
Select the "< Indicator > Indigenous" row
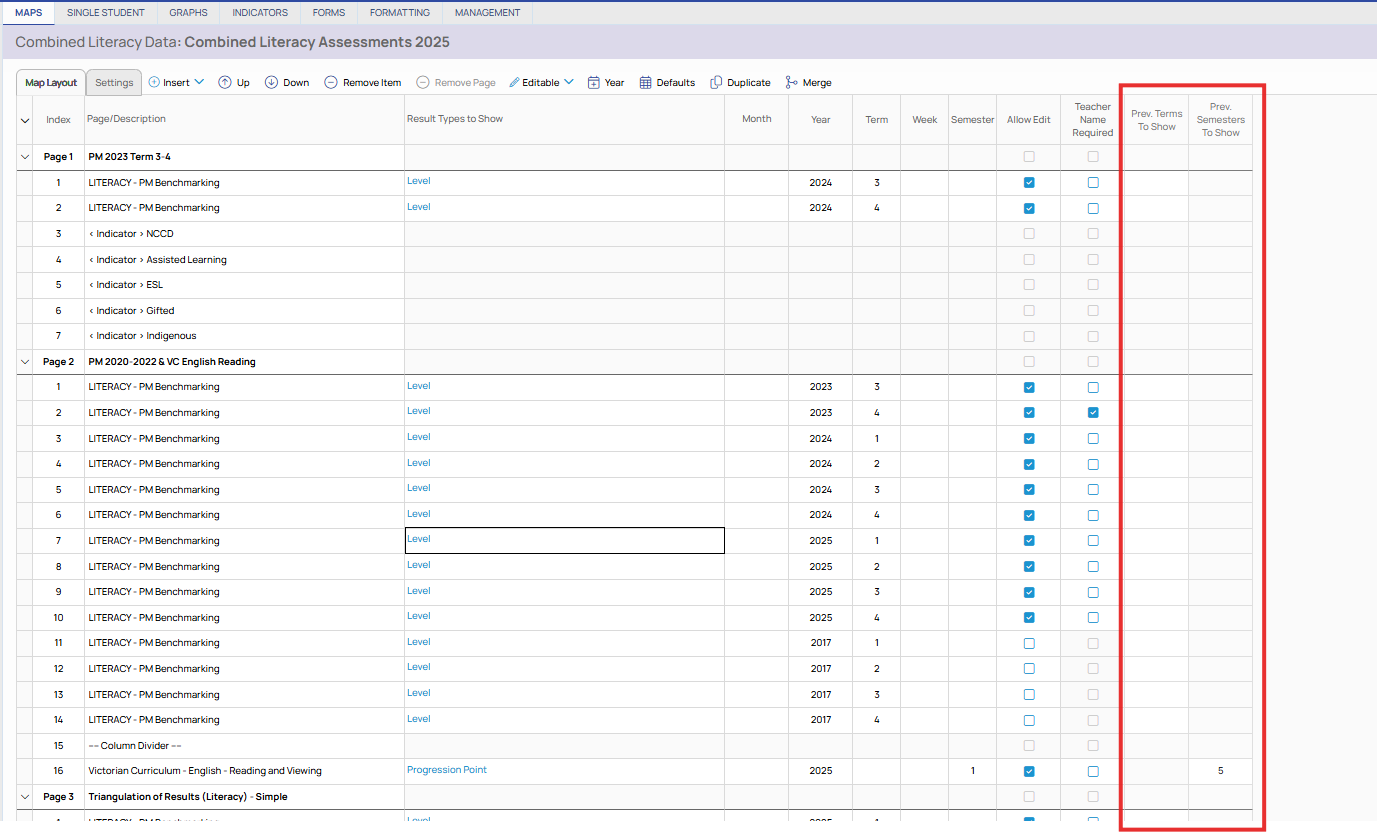pos(142,336)
